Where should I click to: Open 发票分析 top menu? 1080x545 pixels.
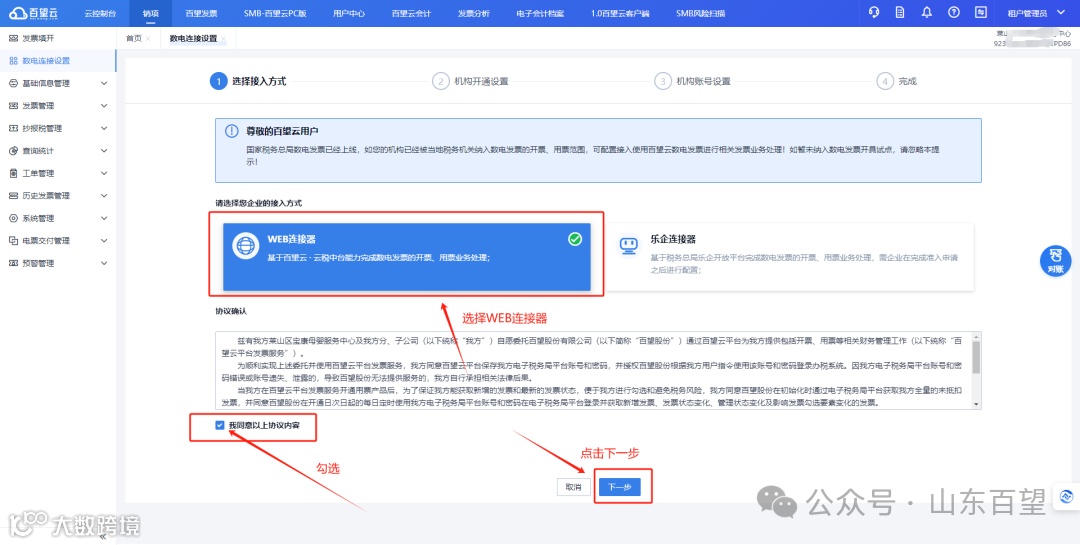pos(474,13)
